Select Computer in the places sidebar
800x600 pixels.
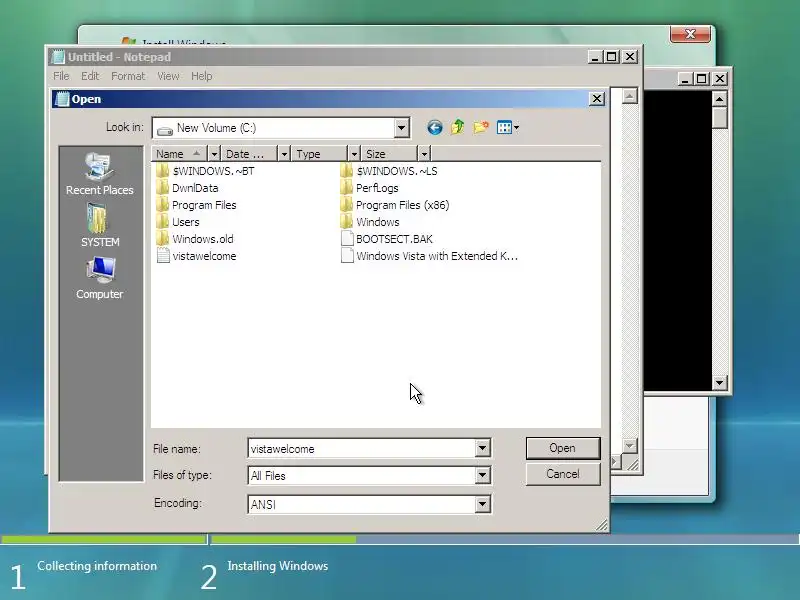tap(99, 278)
